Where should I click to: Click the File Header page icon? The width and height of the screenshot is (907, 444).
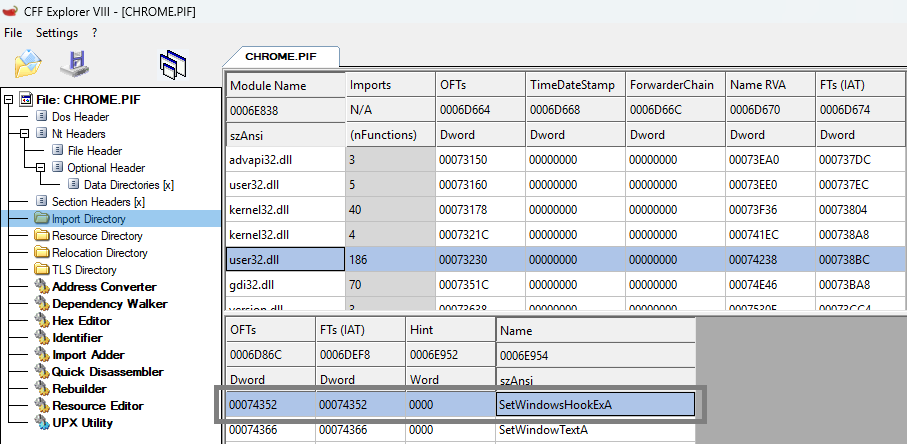[x=57, y=150]
